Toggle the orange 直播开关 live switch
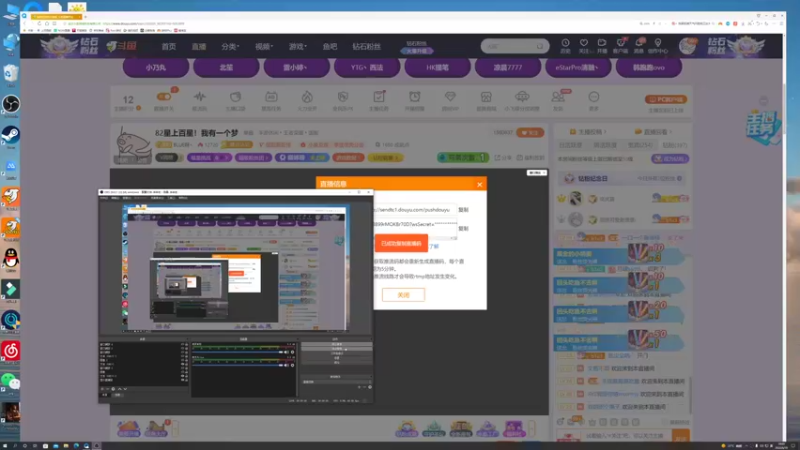The image size is (800, 450). tap(164, 97)
